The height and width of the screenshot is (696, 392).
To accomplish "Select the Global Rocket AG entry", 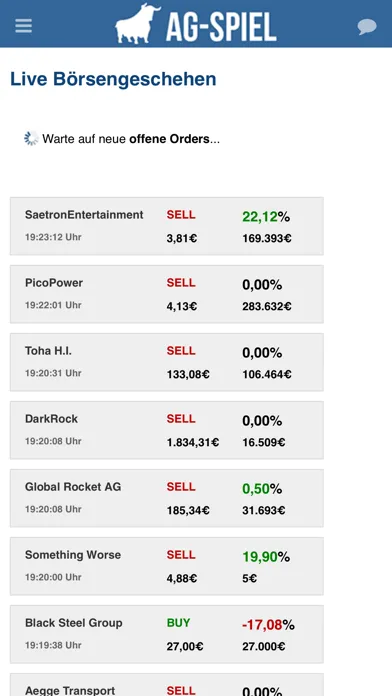I will [x=167, y=498].
